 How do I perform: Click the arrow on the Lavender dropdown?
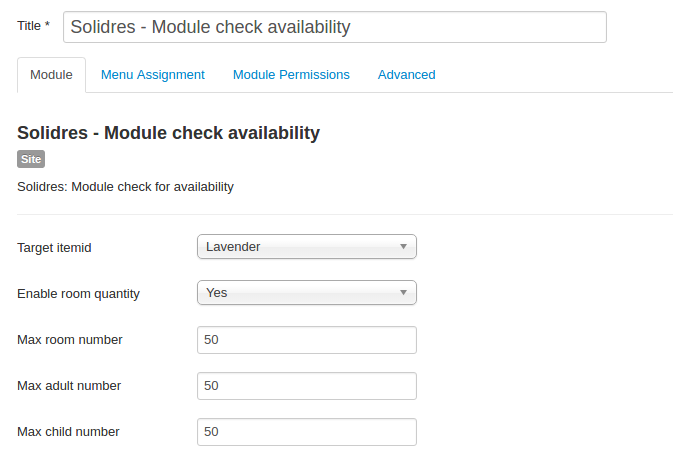pos(403,246)
